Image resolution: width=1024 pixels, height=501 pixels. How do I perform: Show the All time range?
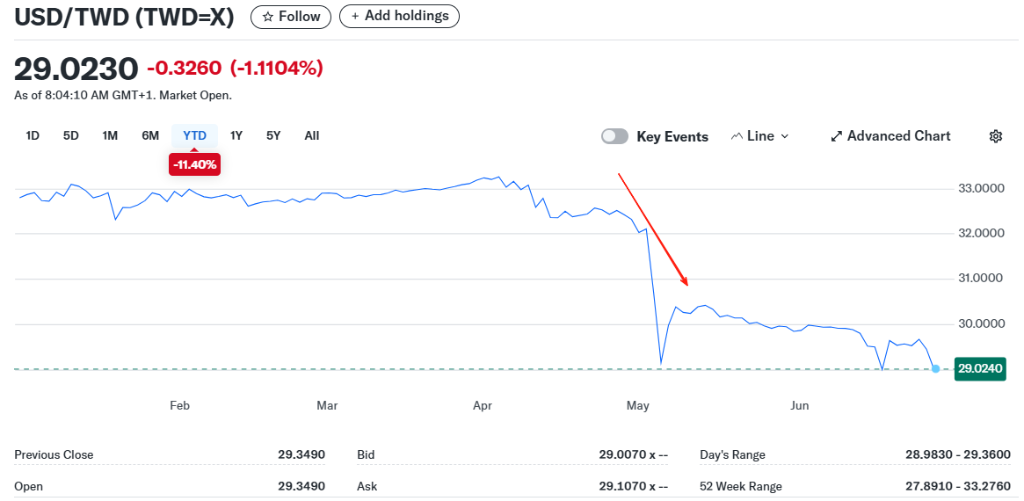(x=311, y=136)
